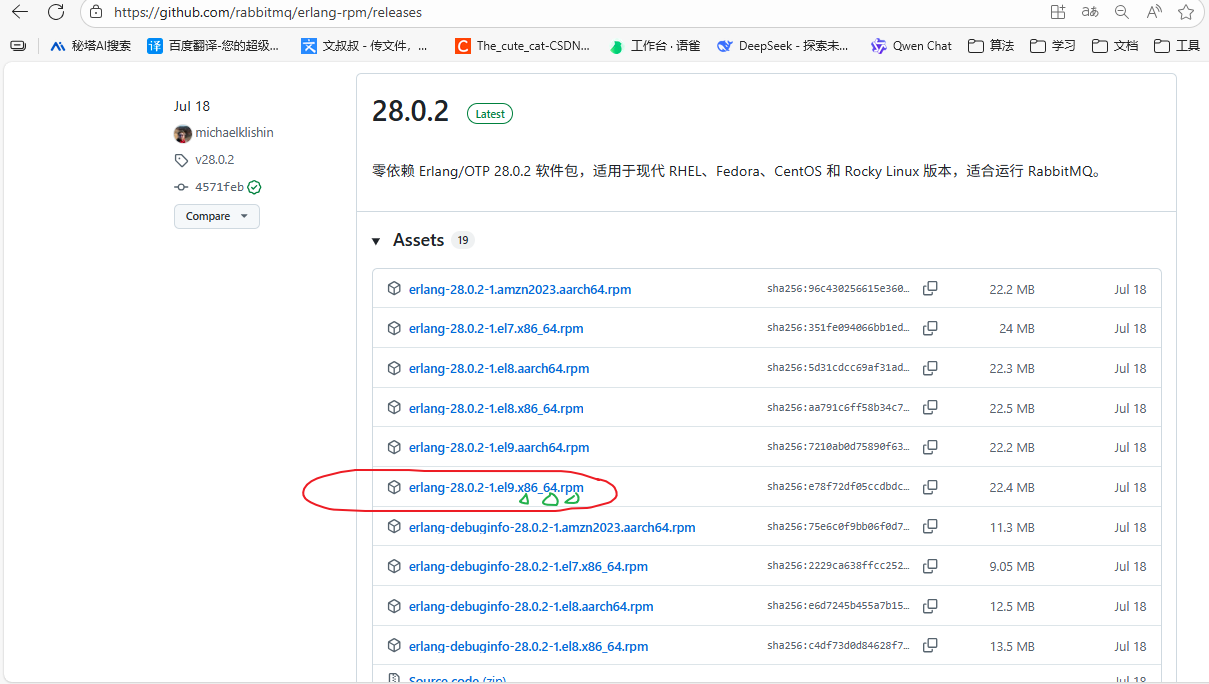Open the split screen icon in address bar
Viewport: 1209px width, 684px height.
1058,12
